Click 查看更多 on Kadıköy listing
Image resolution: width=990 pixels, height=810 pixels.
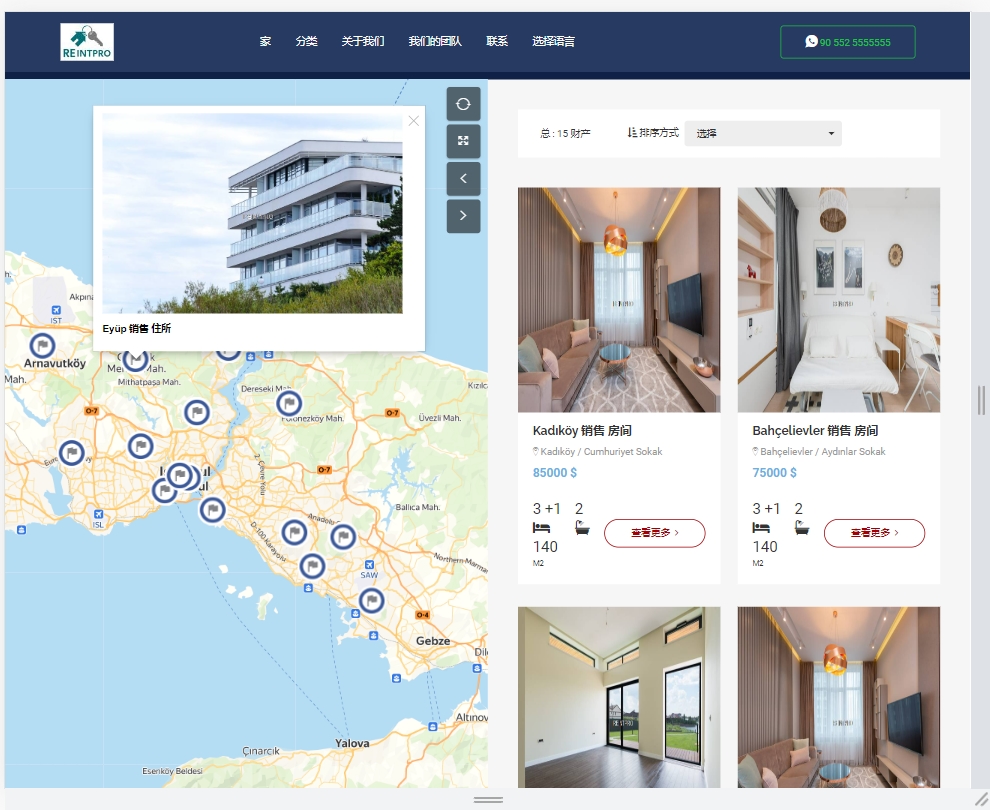(655, 533)
